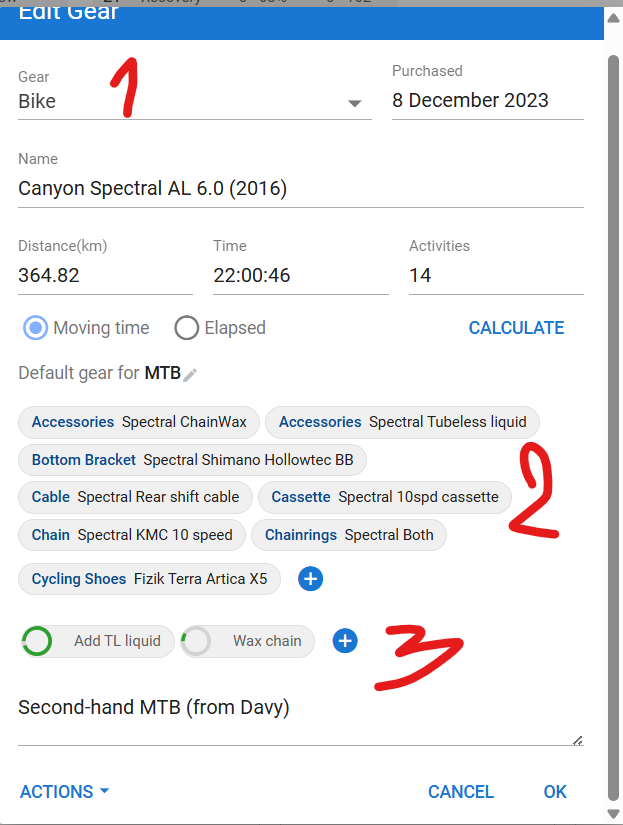Select the Moving time radio button
This screenshot has height=825, width=623.
click(36, 328)
